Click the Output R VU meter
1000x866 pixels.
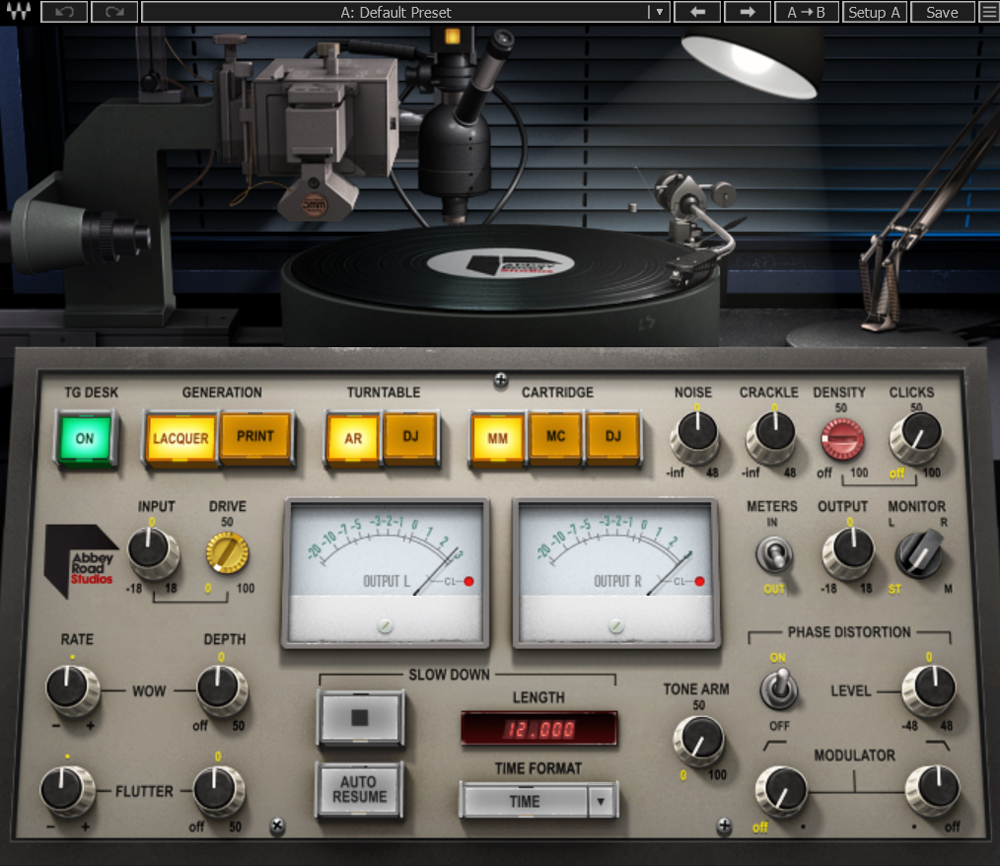click(x=616, y=573)
